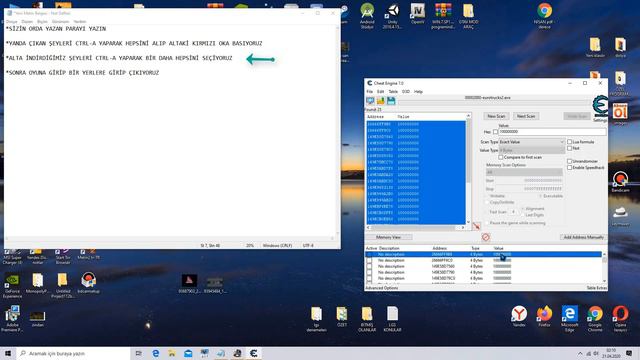Open File Explorer from the taskbar
This screenshot has width=640, height=360.
172,353
